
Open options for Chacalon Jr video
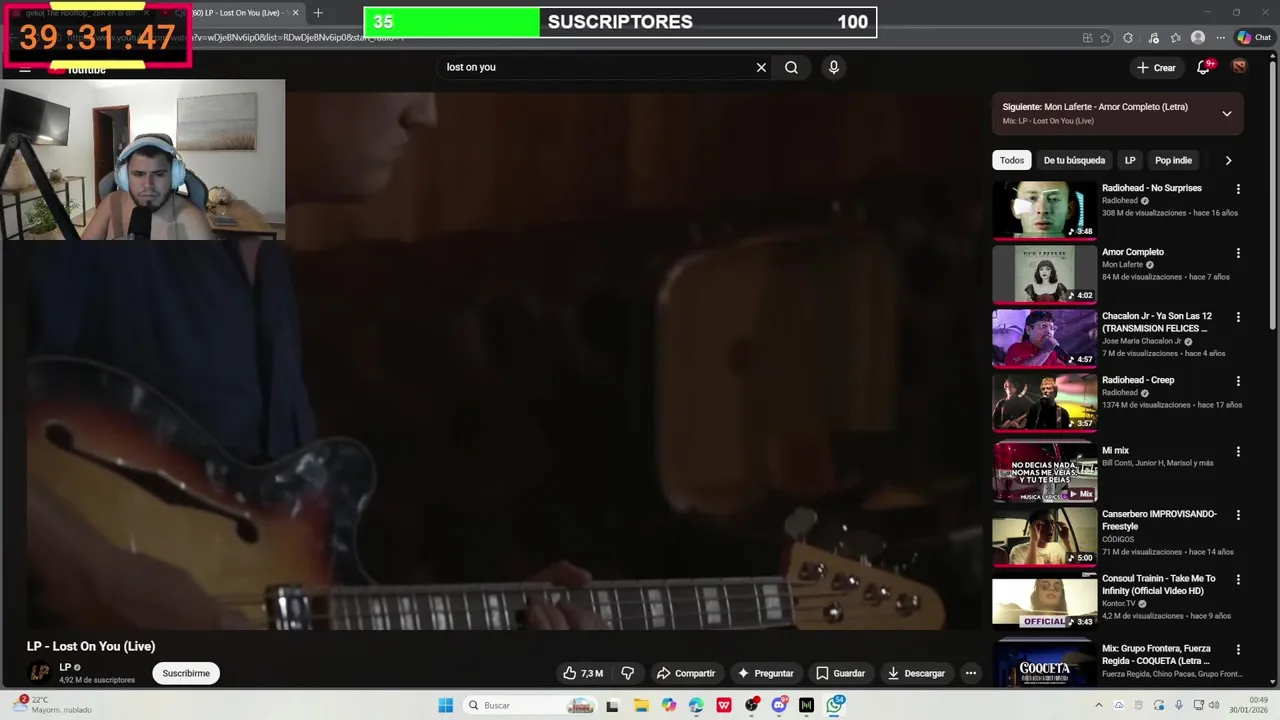1238,317
